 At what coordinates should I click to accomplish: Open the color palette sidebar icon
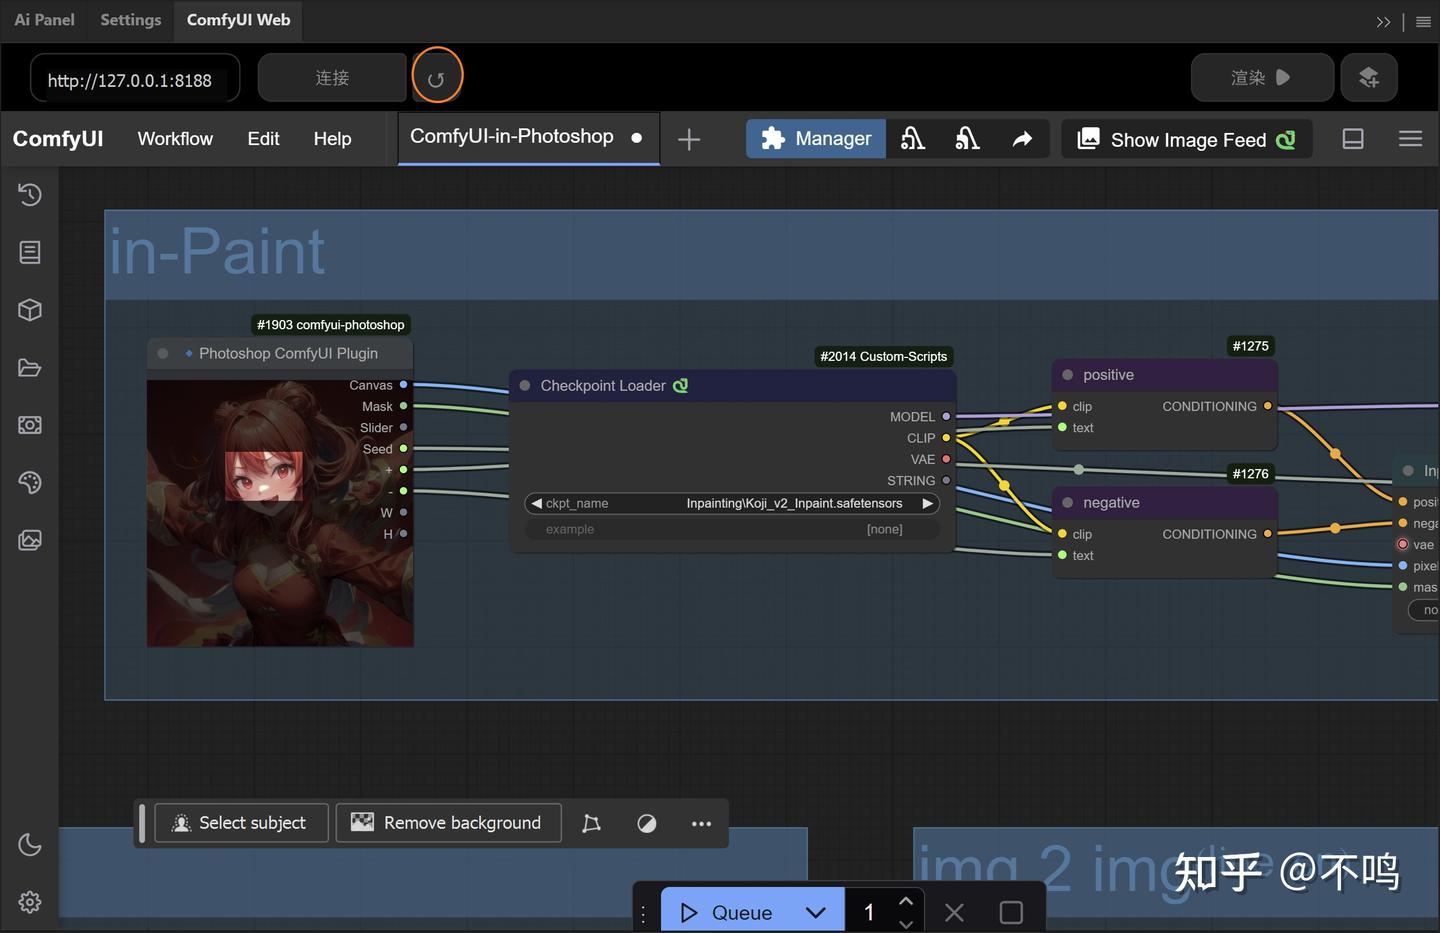coord(30,483)
